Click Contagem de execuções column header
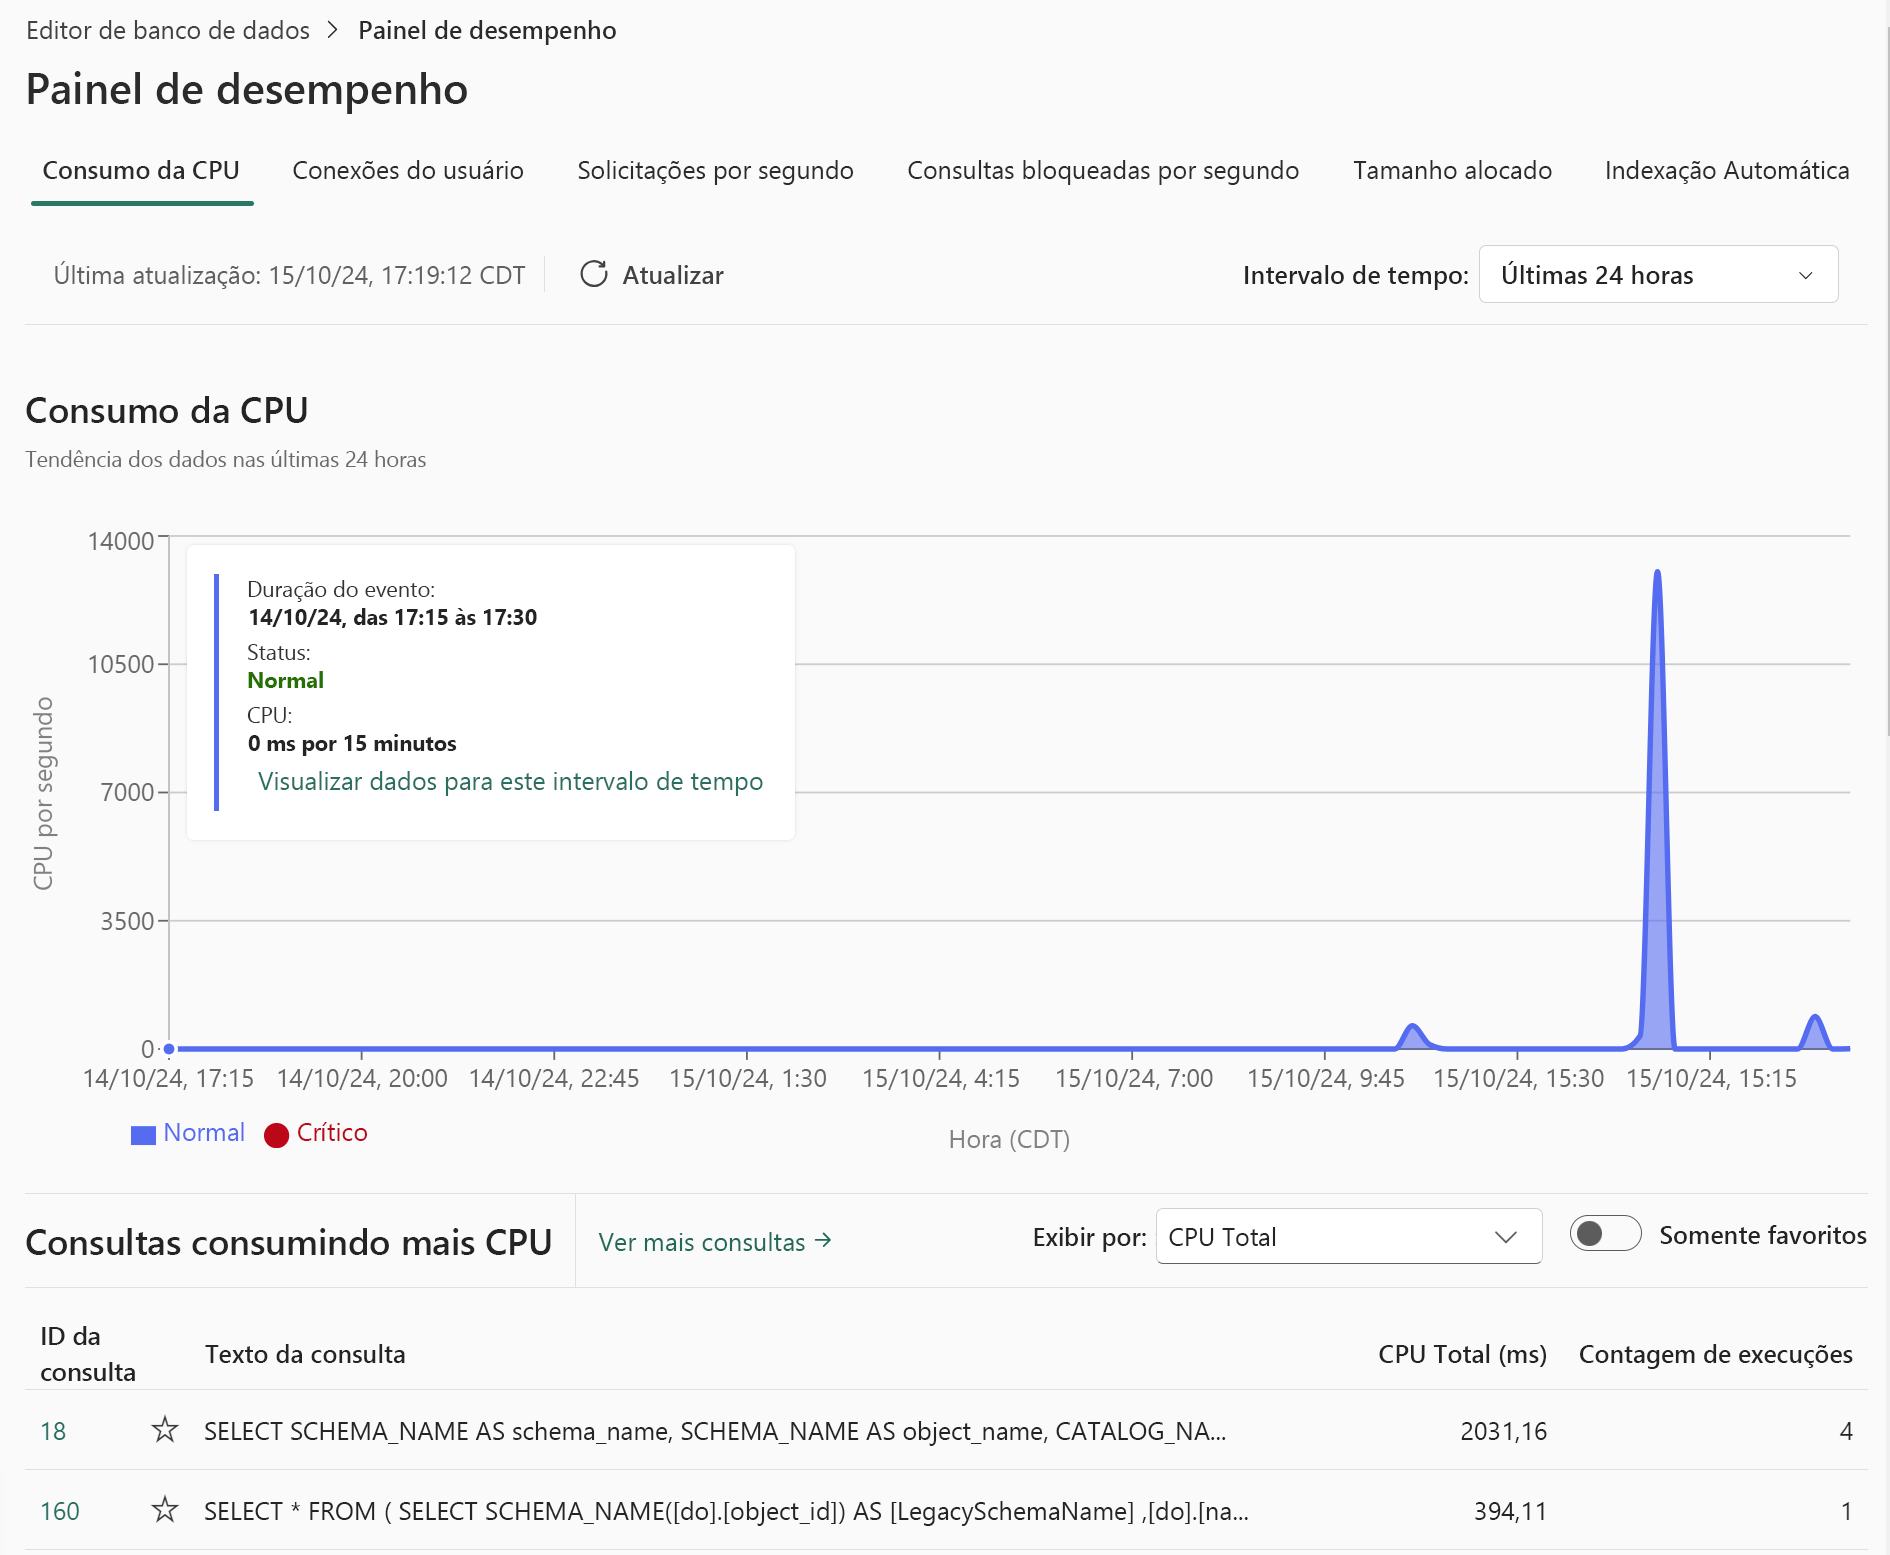The height and width of the screenshot is (1555, 1890). click(x=1715, y=1354)
